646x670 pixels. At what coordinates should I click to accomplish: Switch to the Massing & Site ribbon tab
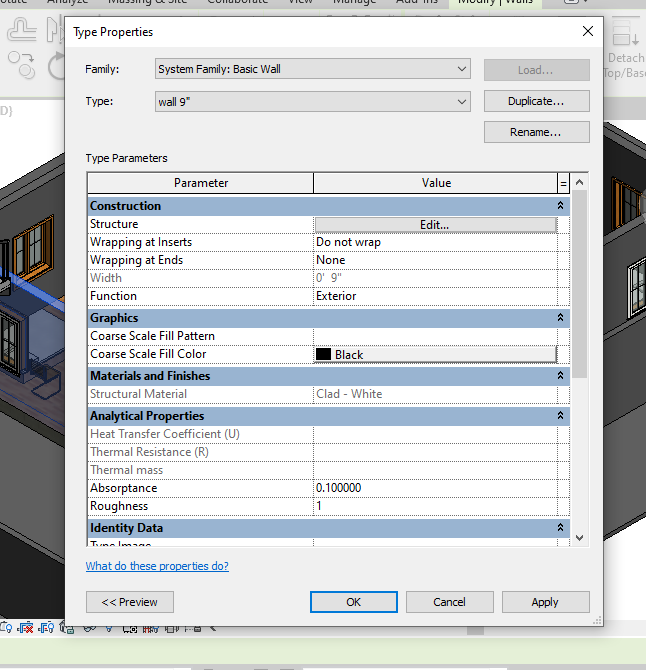147,2
